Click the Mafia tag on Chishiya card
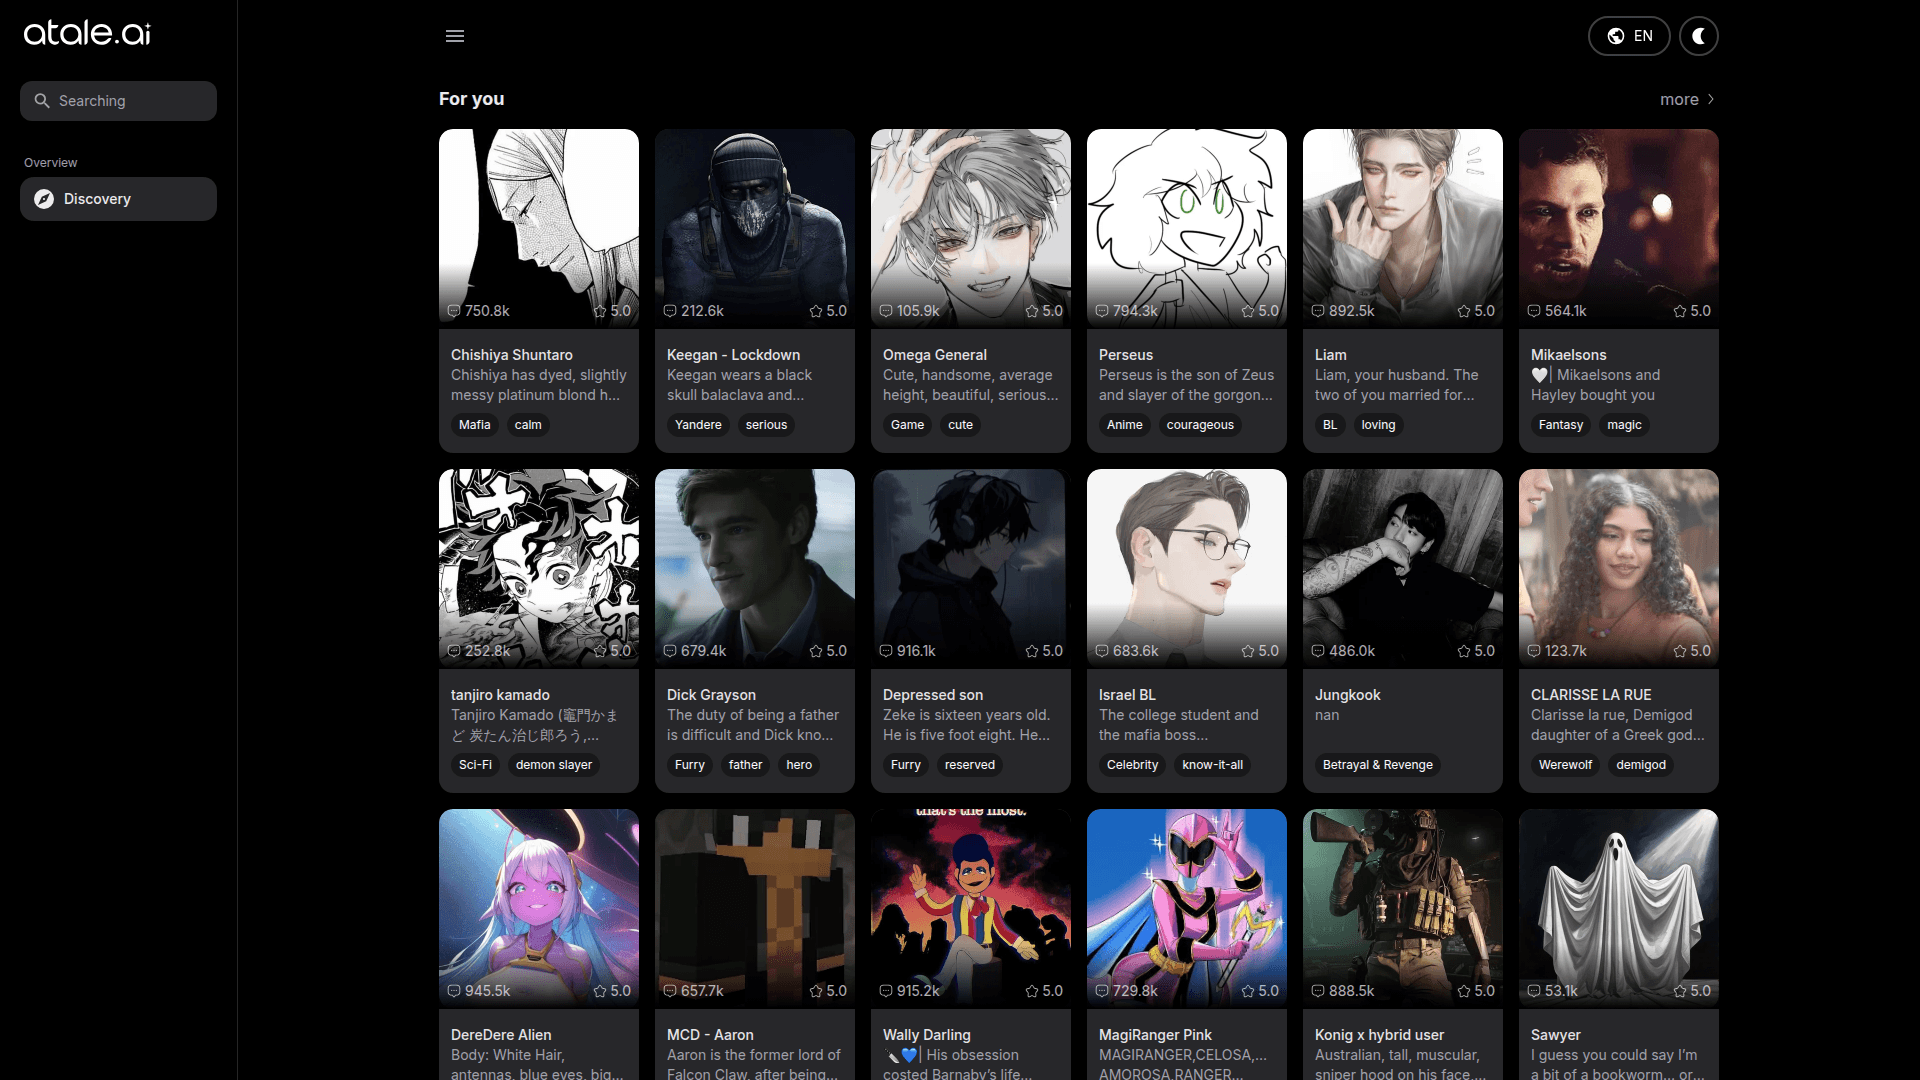 click(474, 425)
